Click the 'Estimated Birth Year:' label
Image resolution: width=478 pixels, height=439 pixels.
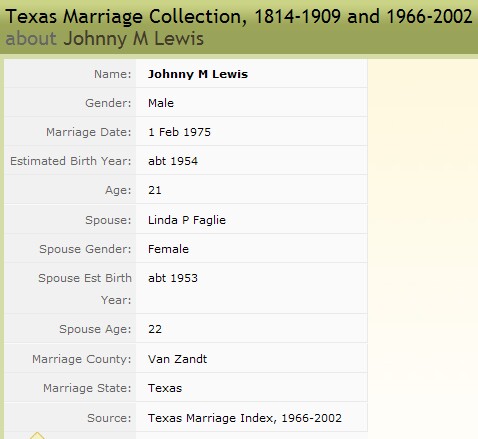coord(71,161)
